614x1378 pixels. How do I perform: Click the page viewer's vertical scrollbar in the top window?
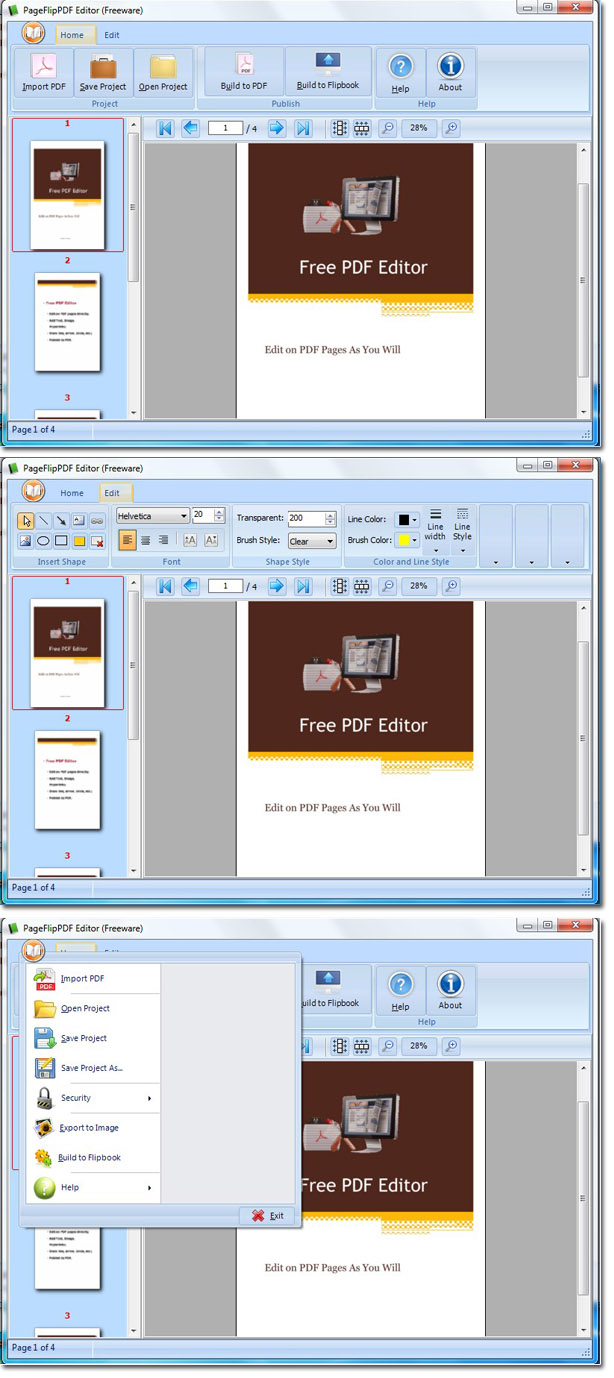(583, 281)
